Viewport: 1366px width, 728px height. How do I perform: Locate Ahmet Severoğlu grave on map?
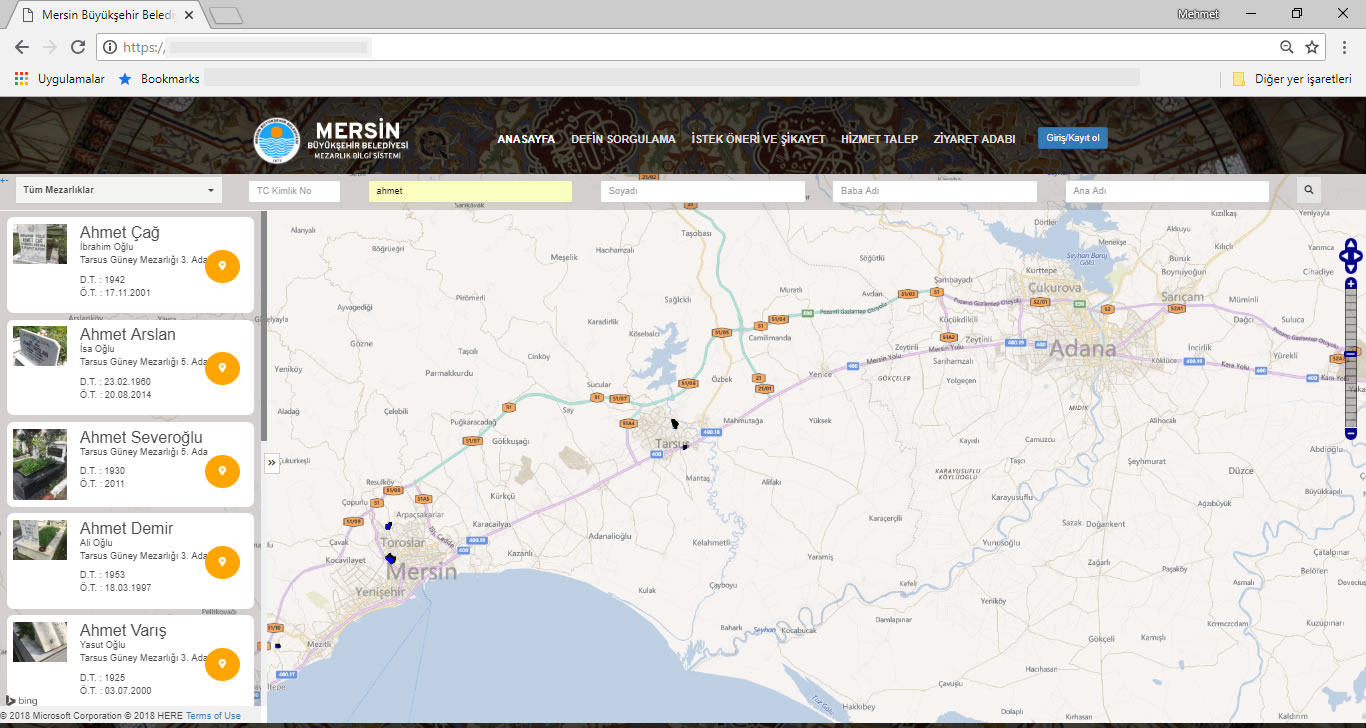coord(222,471)
